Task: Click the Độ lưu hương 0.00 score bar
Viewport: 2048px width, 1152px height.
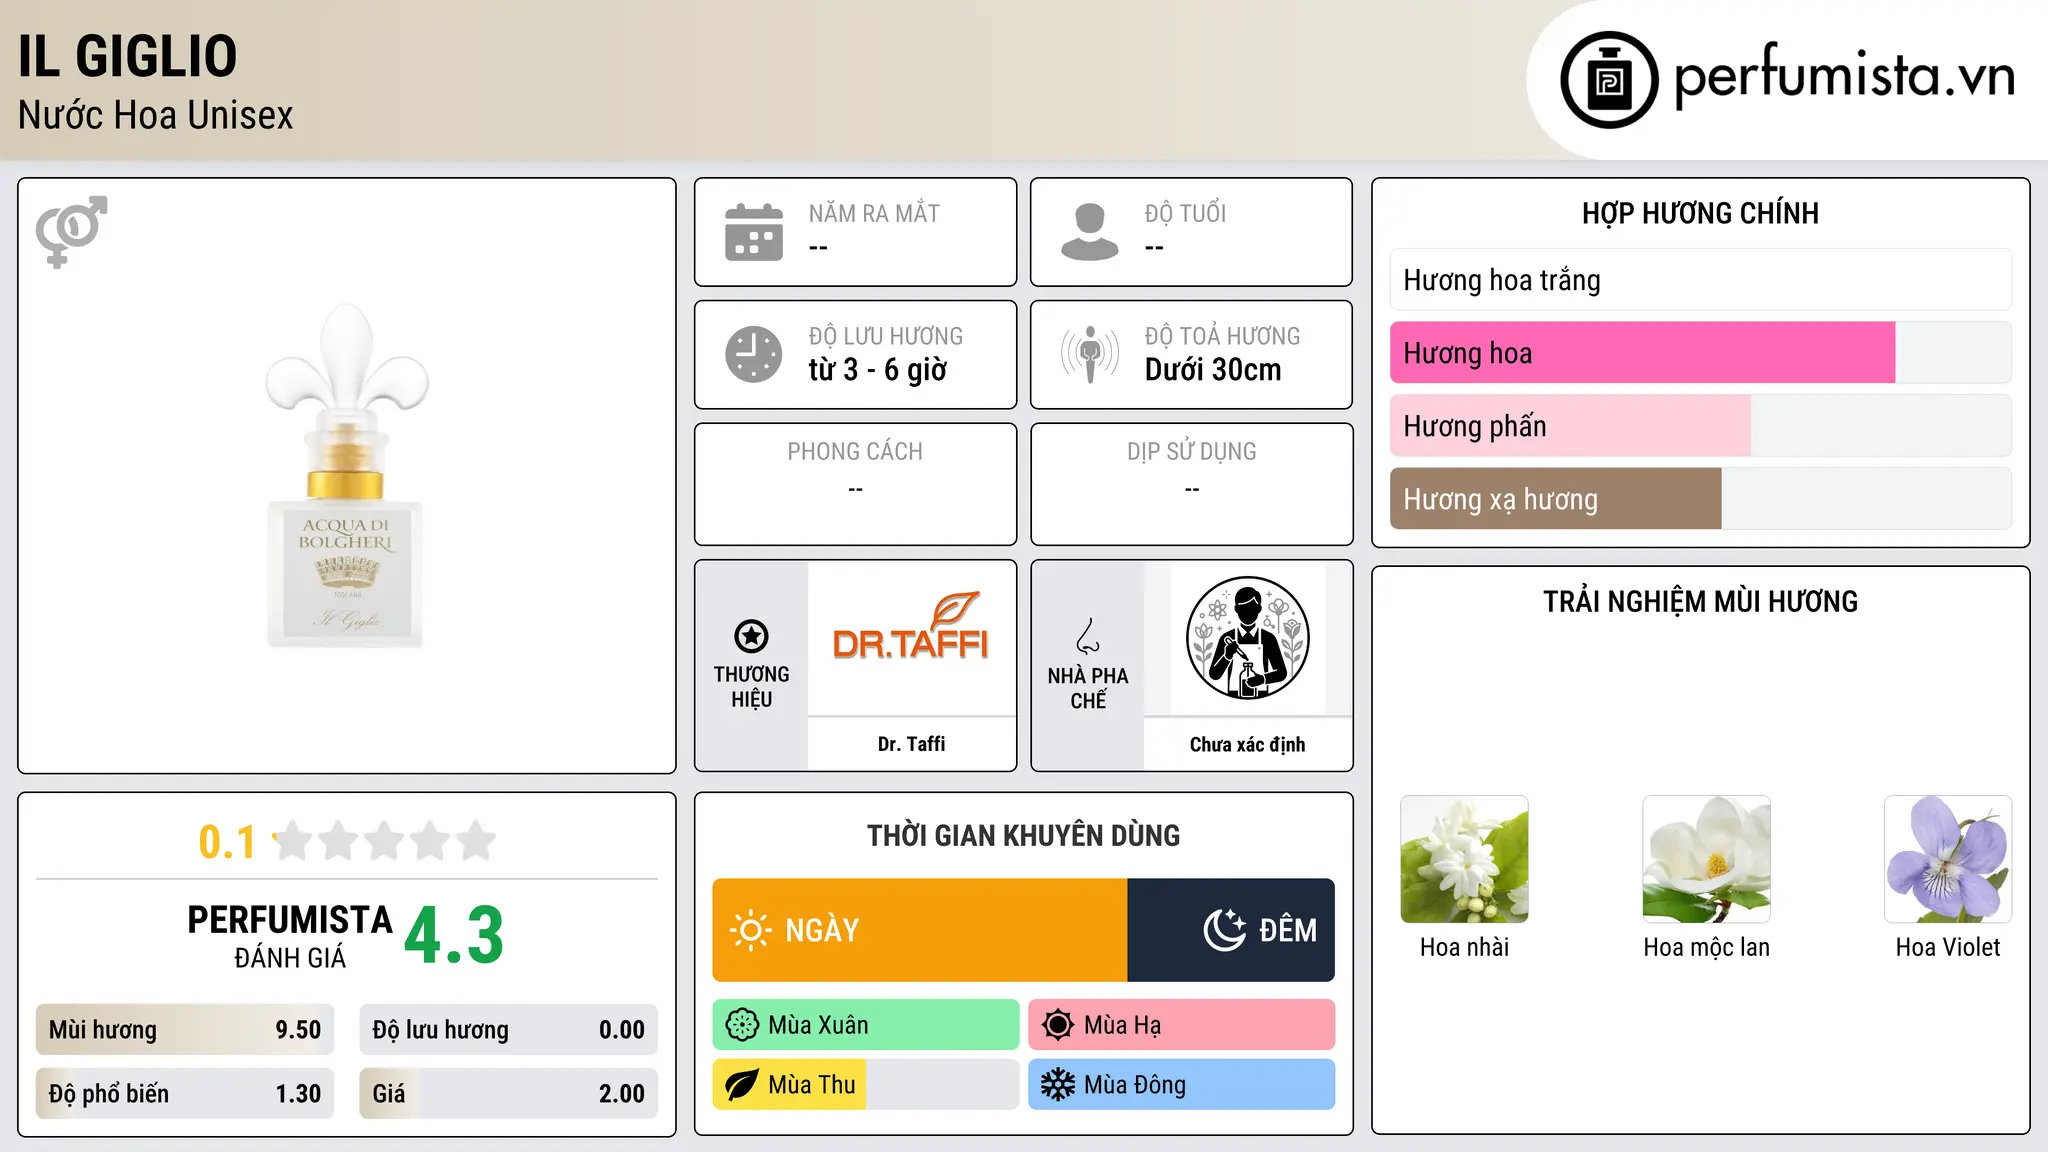Action: click(x=508, y=1030)
